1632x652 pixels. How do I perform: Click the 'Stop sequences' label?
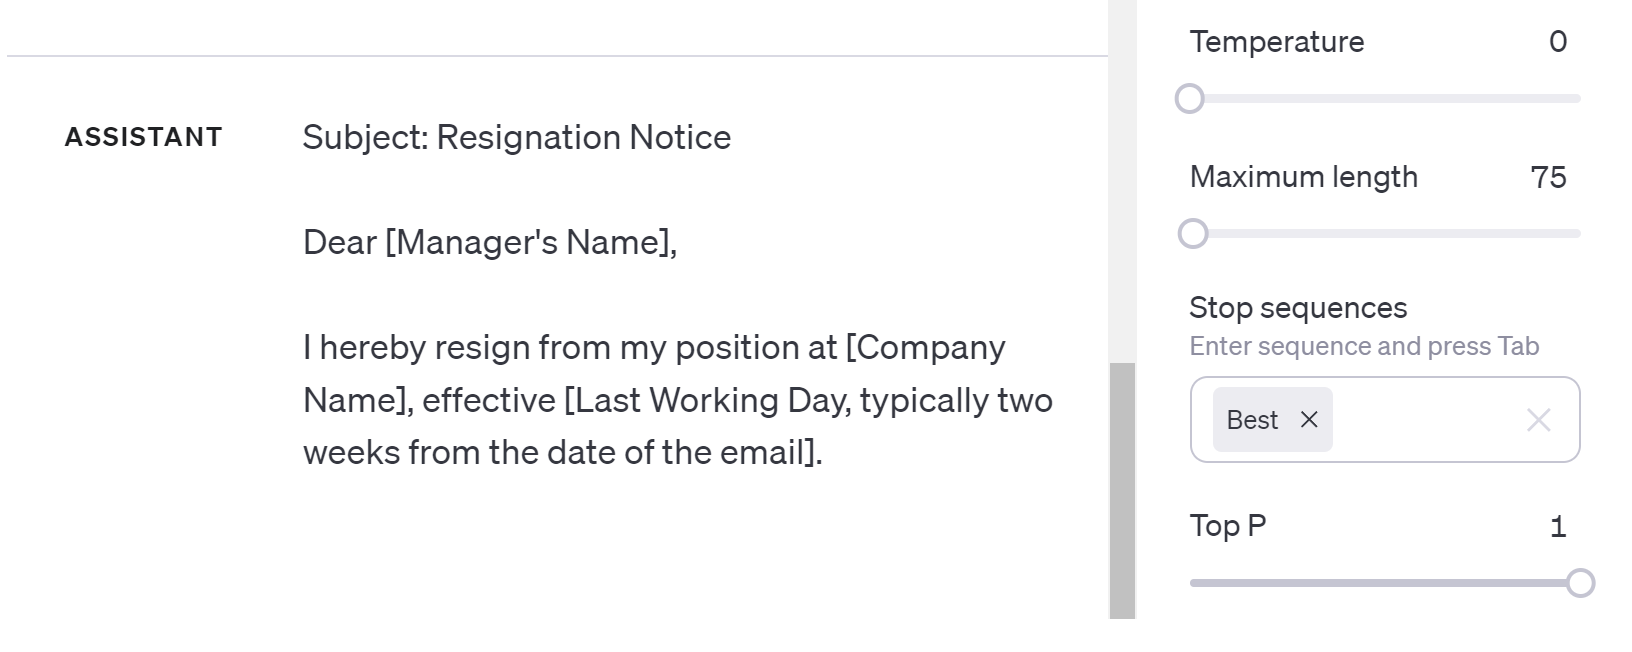pyautogui.click(x=1297, y=308)
